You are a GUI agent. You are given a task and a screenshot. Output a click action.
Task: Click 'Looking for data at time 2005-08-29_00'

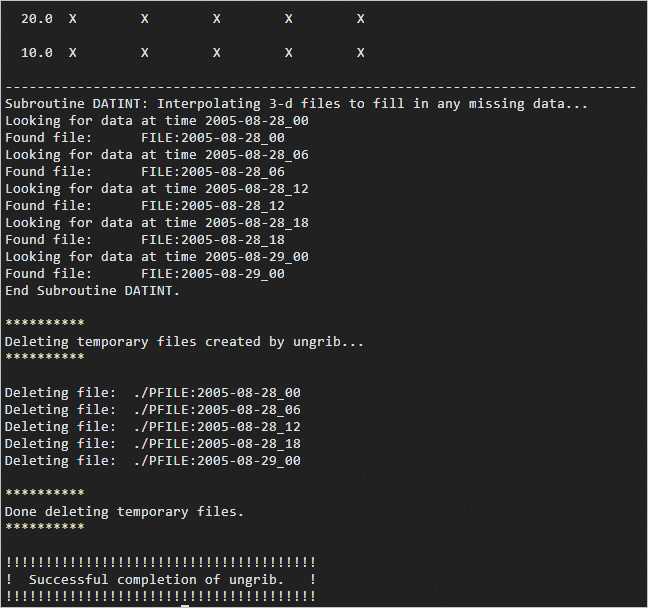(x=156, y=257)
